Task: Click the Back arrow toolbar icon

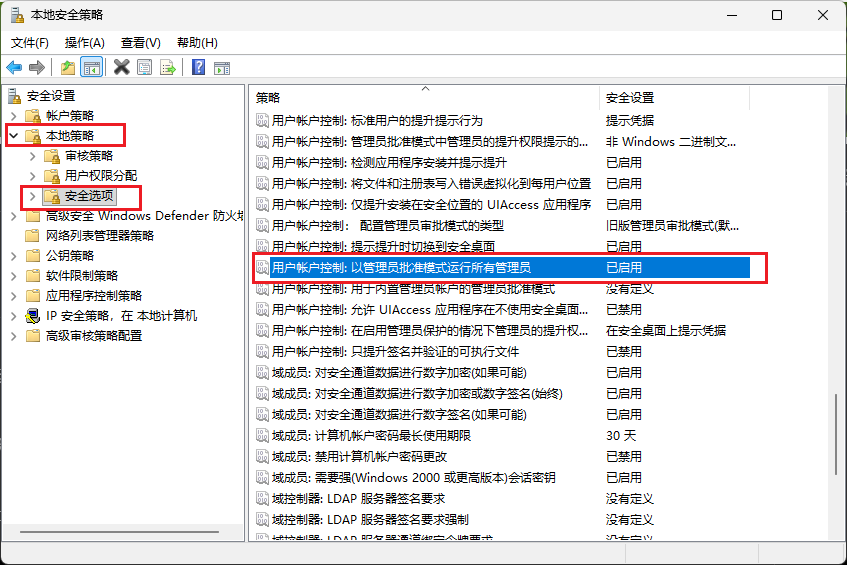Action: coord(14,67)
